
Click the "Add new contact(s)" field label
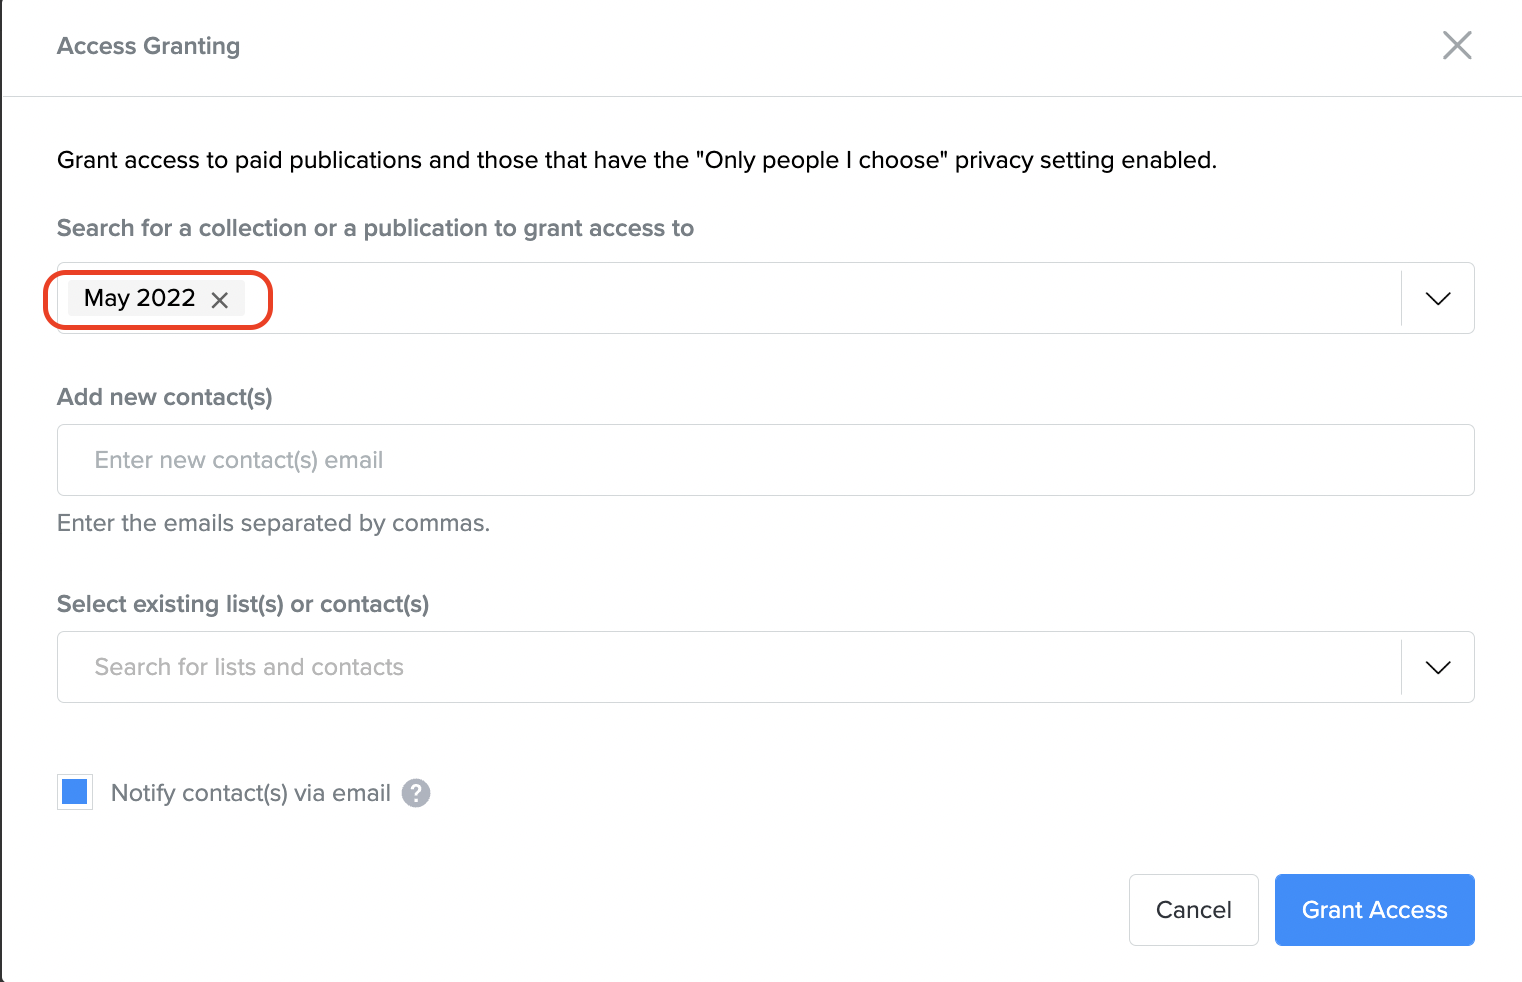coord(165,397)
